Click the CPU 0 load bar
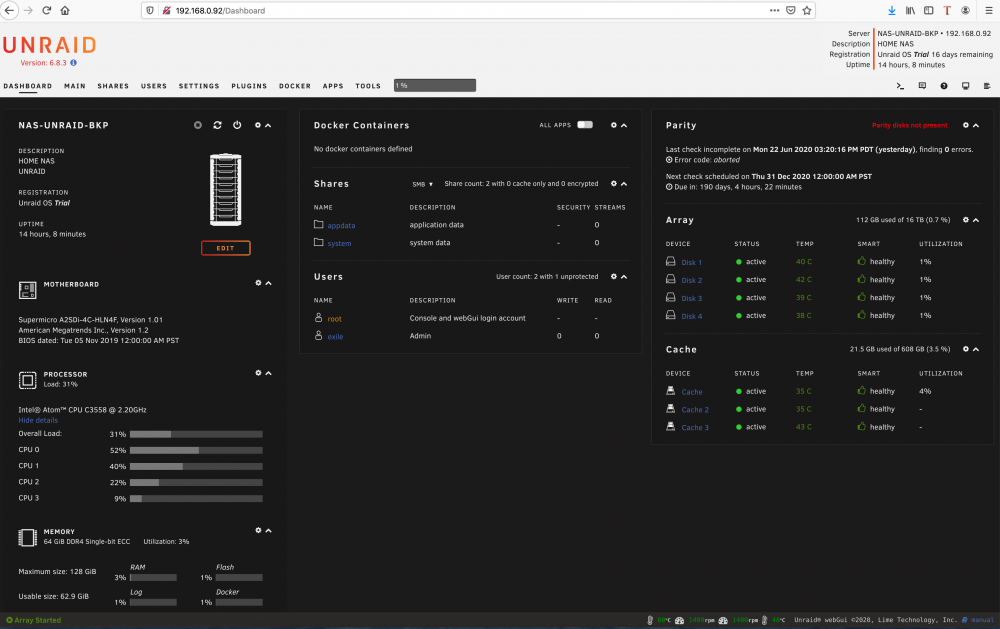 point(196,450)
